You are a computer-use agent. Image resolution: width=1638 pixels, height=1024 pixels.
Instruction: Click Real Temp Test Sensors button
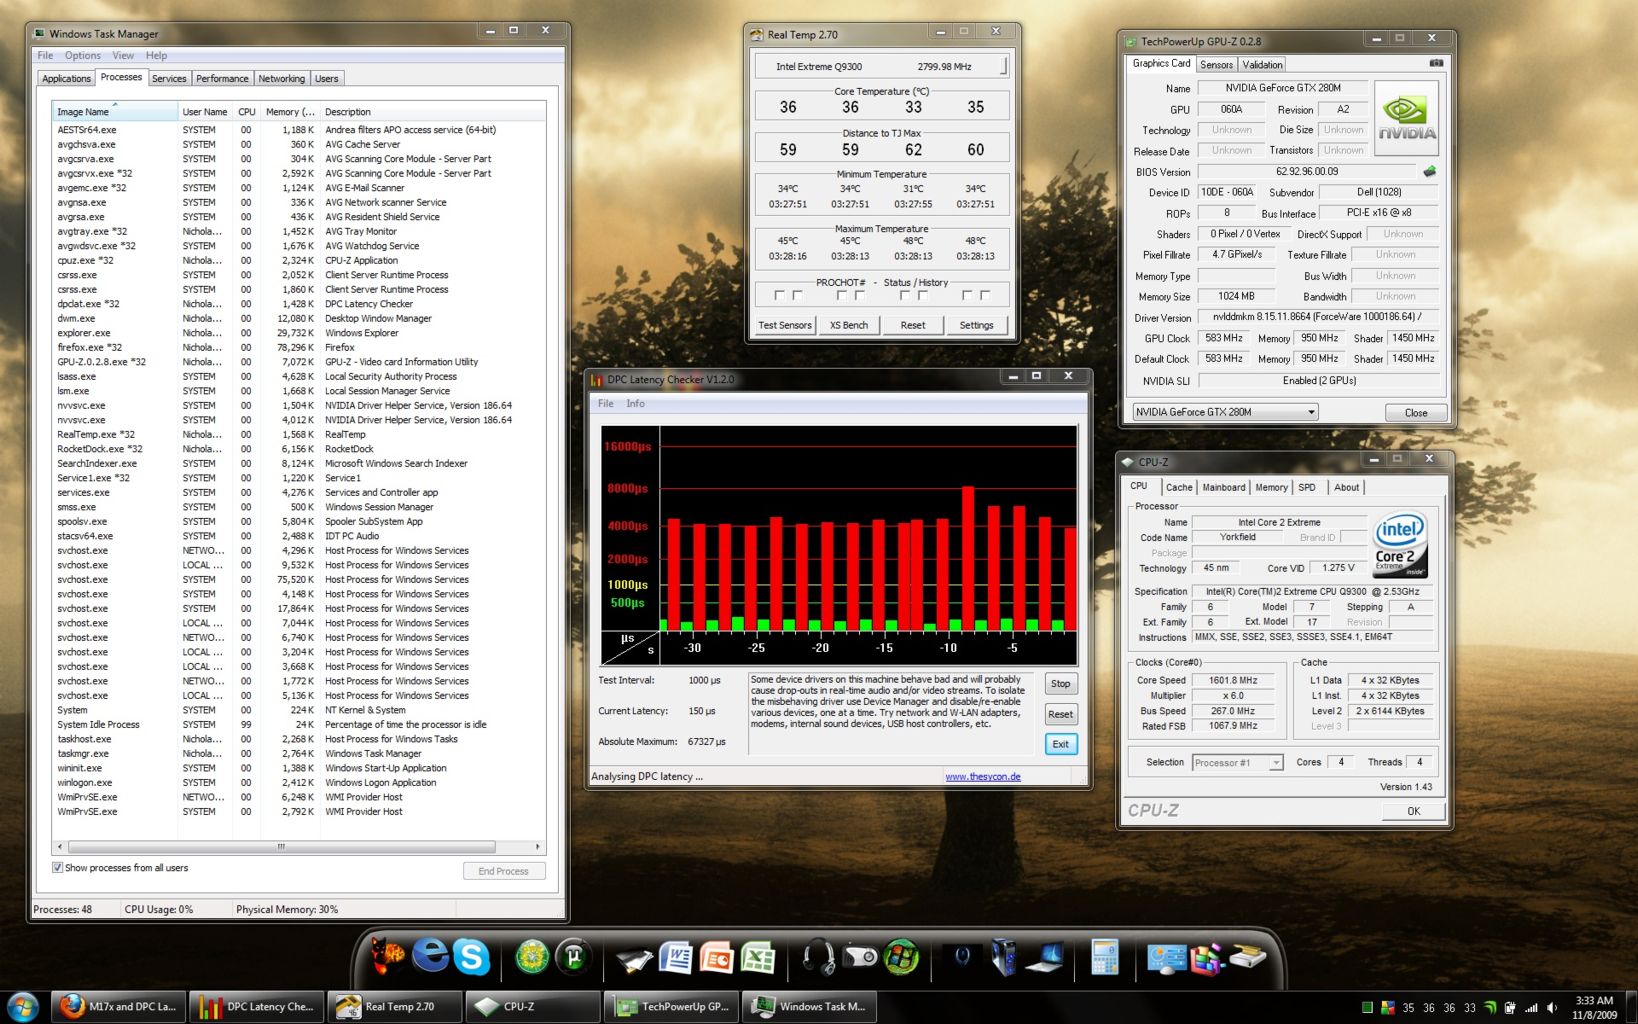[785, 325]
